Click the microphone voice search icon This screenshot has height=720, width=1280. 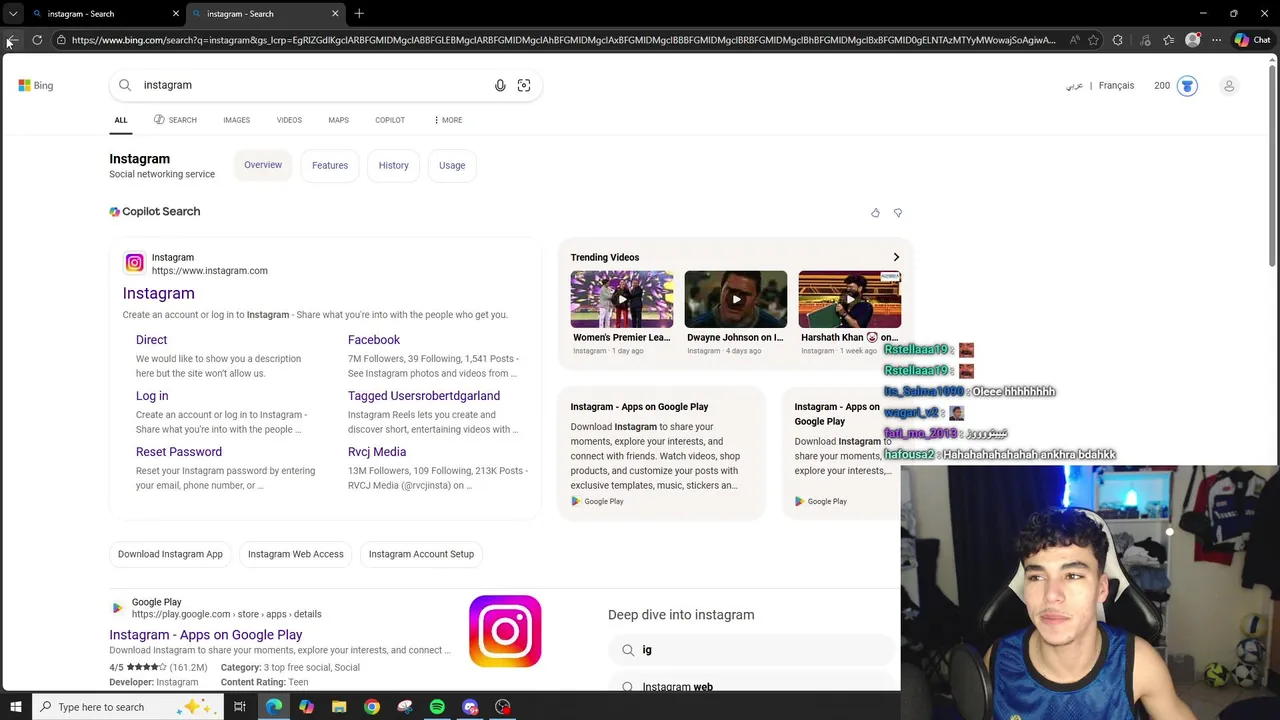(x=500, y=85)
